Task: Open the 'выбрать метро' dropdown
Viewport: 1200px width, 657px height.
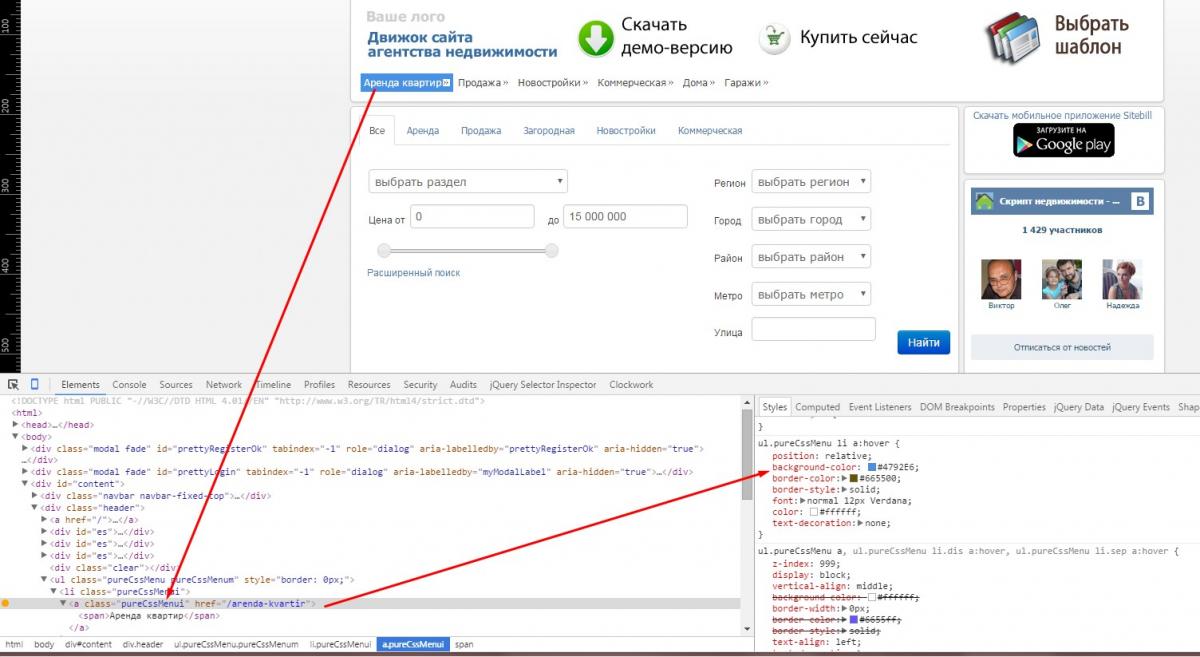Action: [x=811, y=295]
